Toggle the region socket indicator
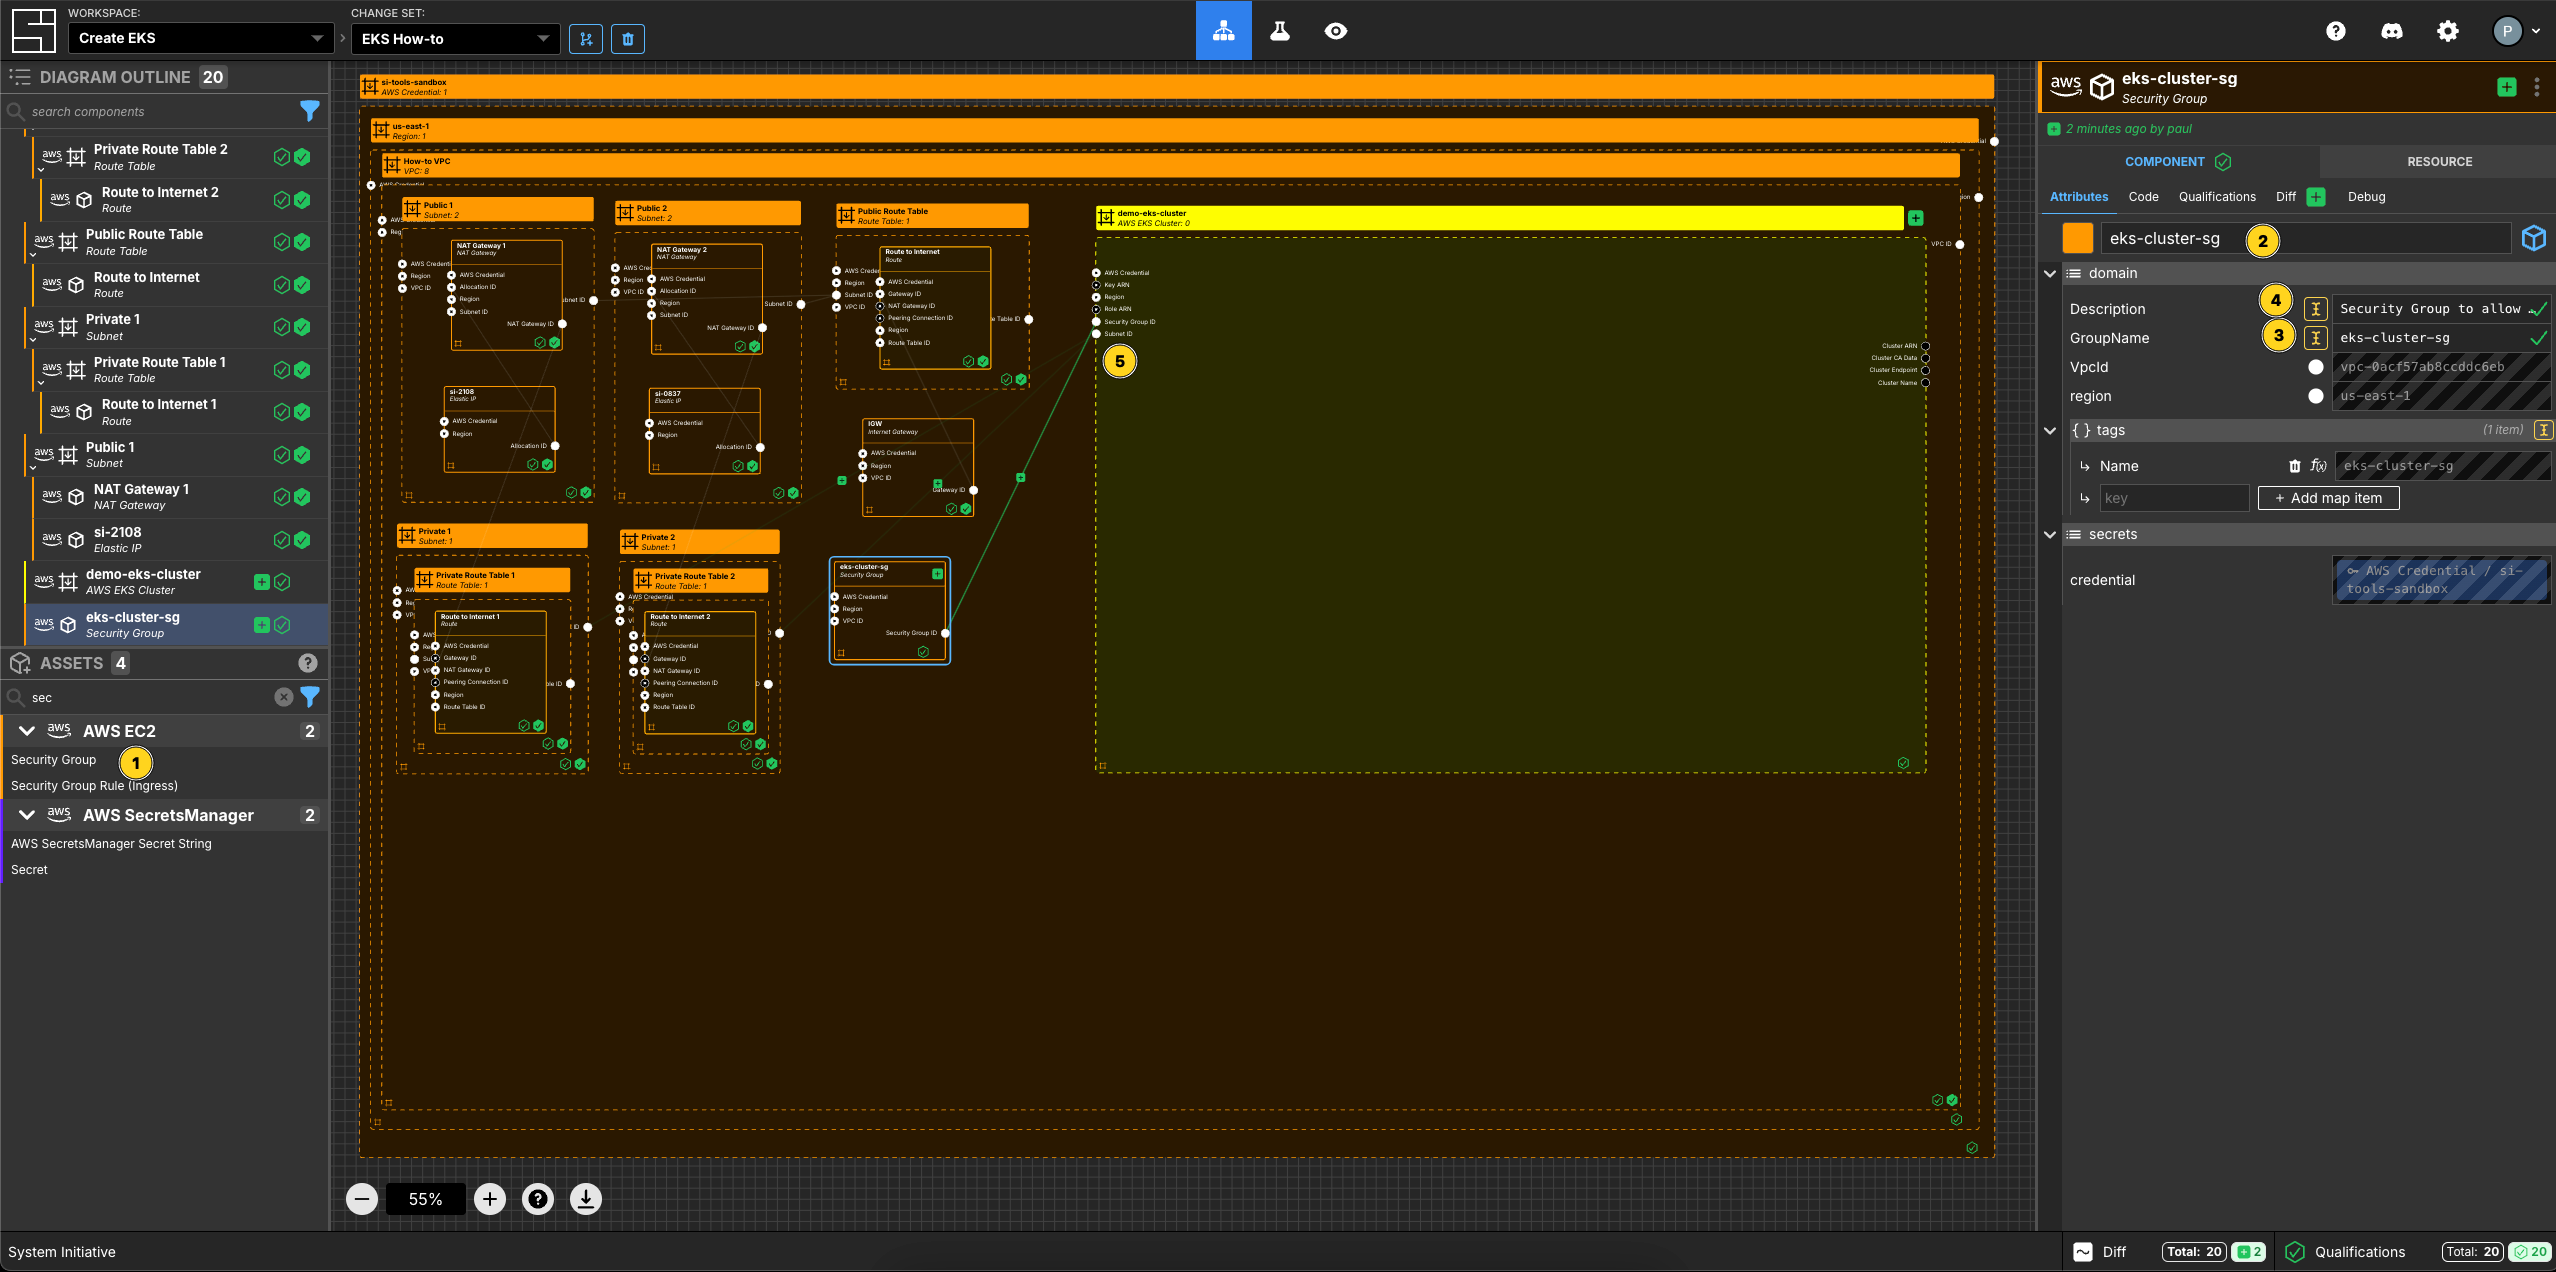The image size is (2556, 1272). click(2315, 396)
